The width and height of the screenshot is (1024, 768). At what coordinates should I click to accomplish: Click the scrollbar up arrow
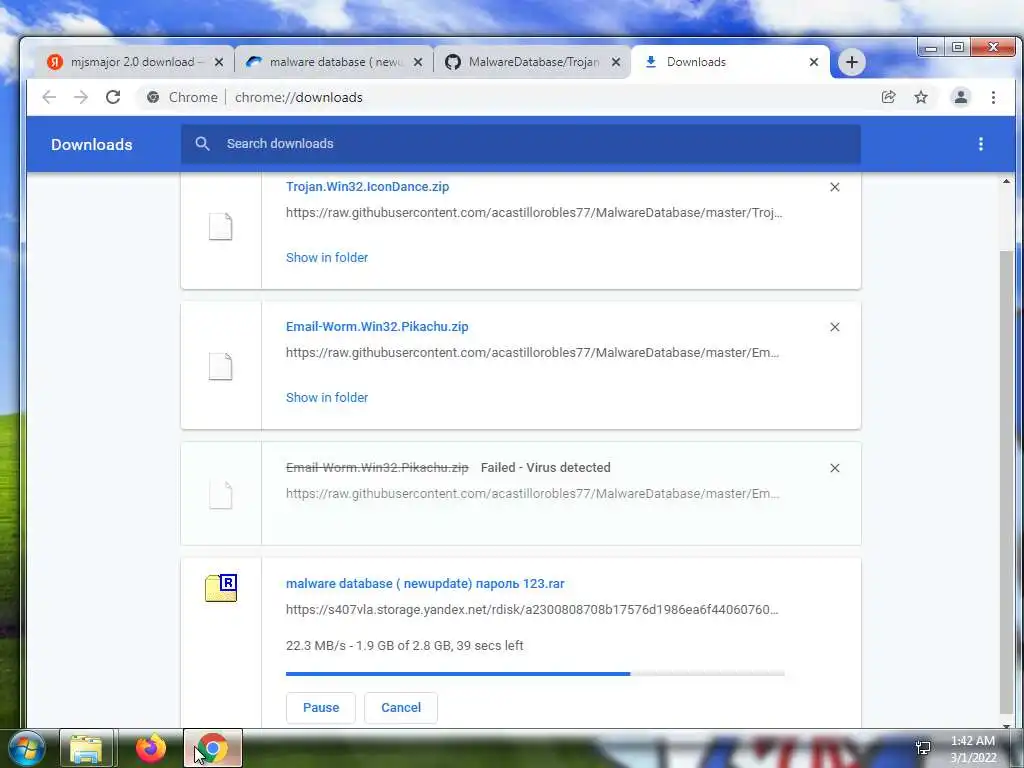pos(1006,182)
